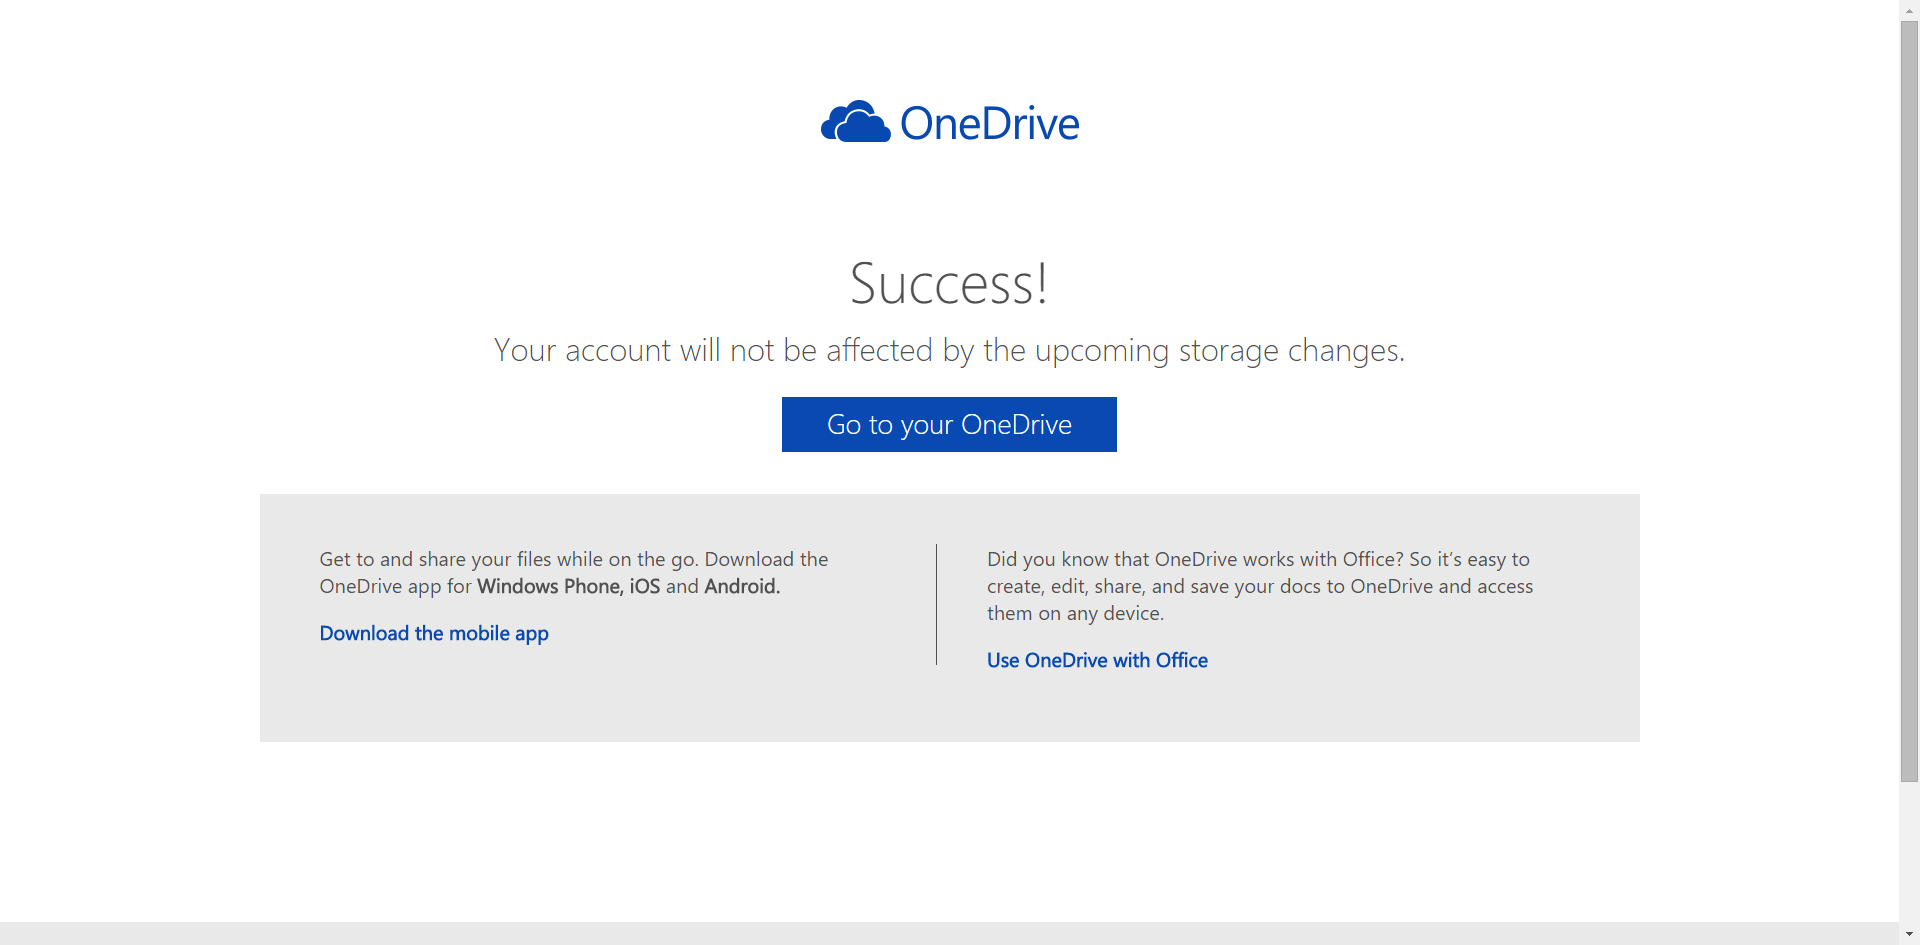Click the scrollbar up arrow
The height and width of the screenshot is (945, 1920).
pos(1909,9)
